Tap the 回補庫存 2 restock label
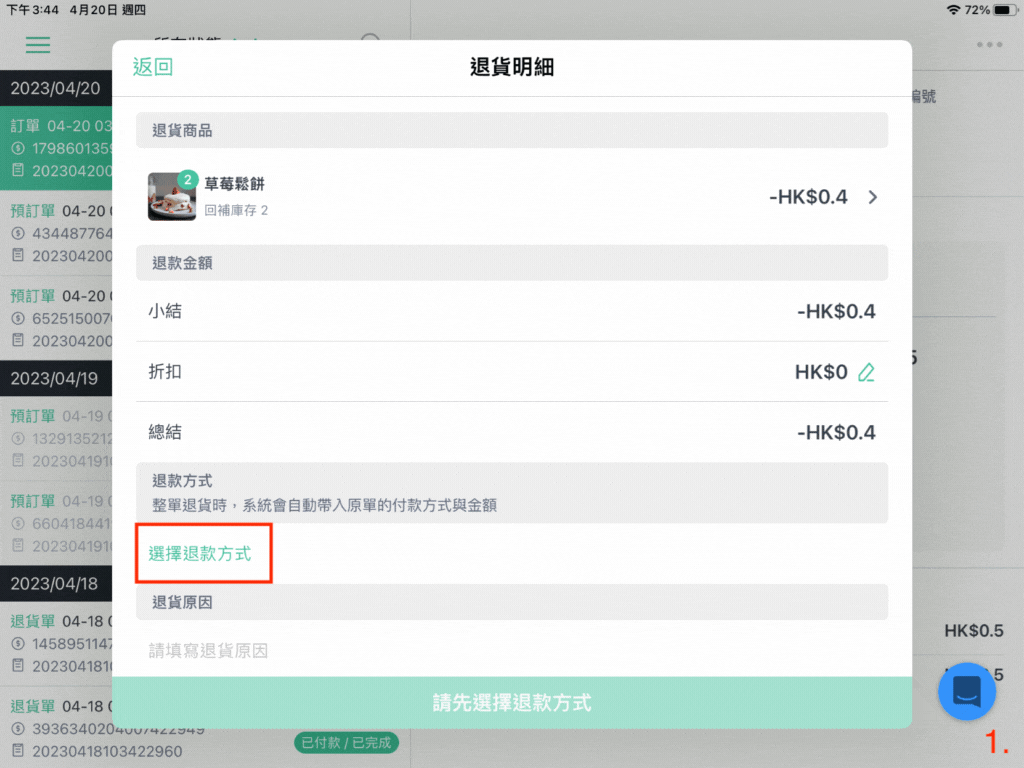Image resolution: width=1024 pixels, height=768 pixels. [236, 210]
